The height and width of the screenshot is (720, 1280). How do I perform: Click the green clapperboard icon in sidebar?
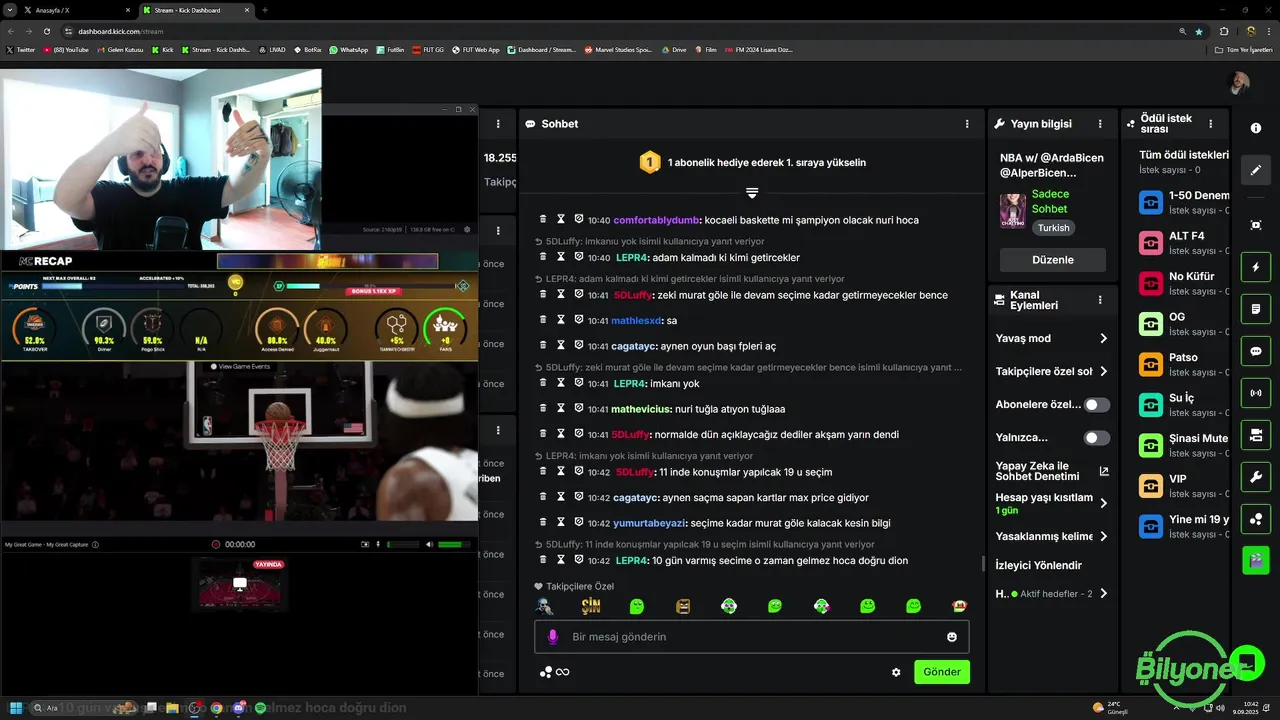(1256, 560)
